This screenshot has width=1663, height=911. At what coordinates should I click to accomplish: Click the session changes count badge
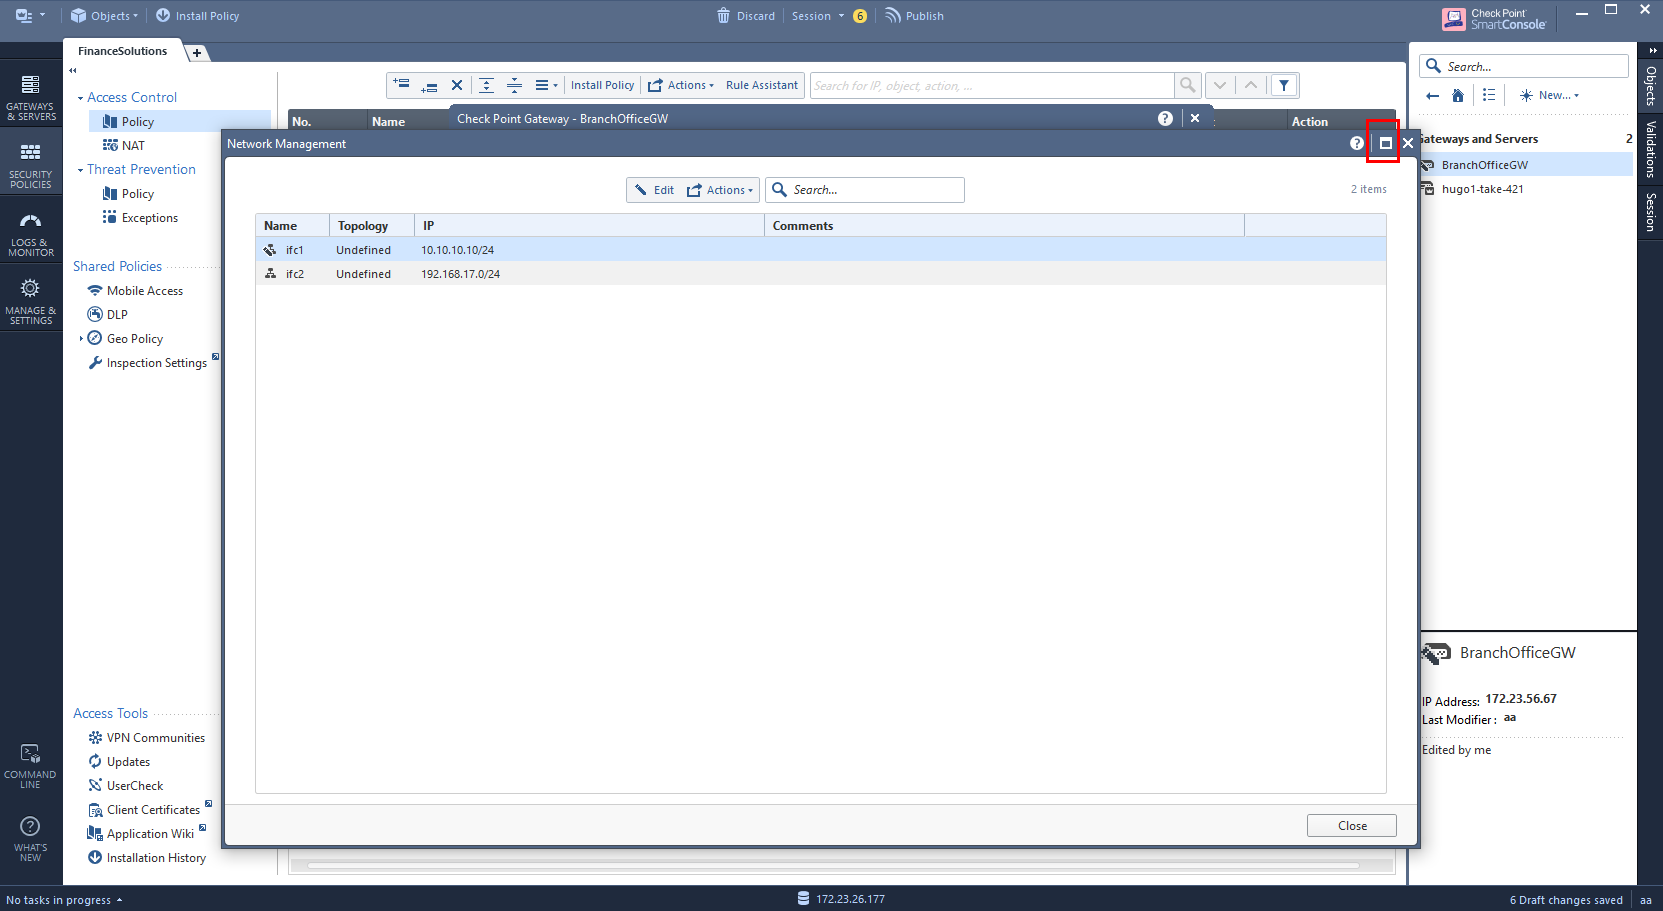pos(860,16)
